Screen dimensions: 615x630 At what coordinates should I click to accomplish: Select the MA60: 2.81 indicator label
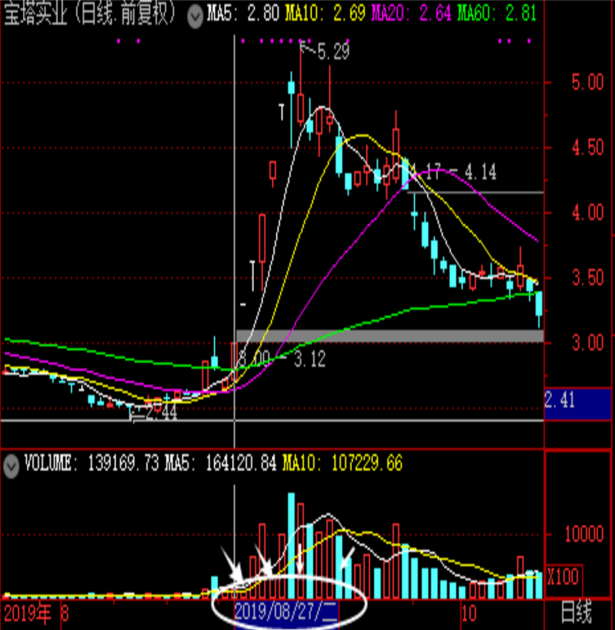point(497,14)
